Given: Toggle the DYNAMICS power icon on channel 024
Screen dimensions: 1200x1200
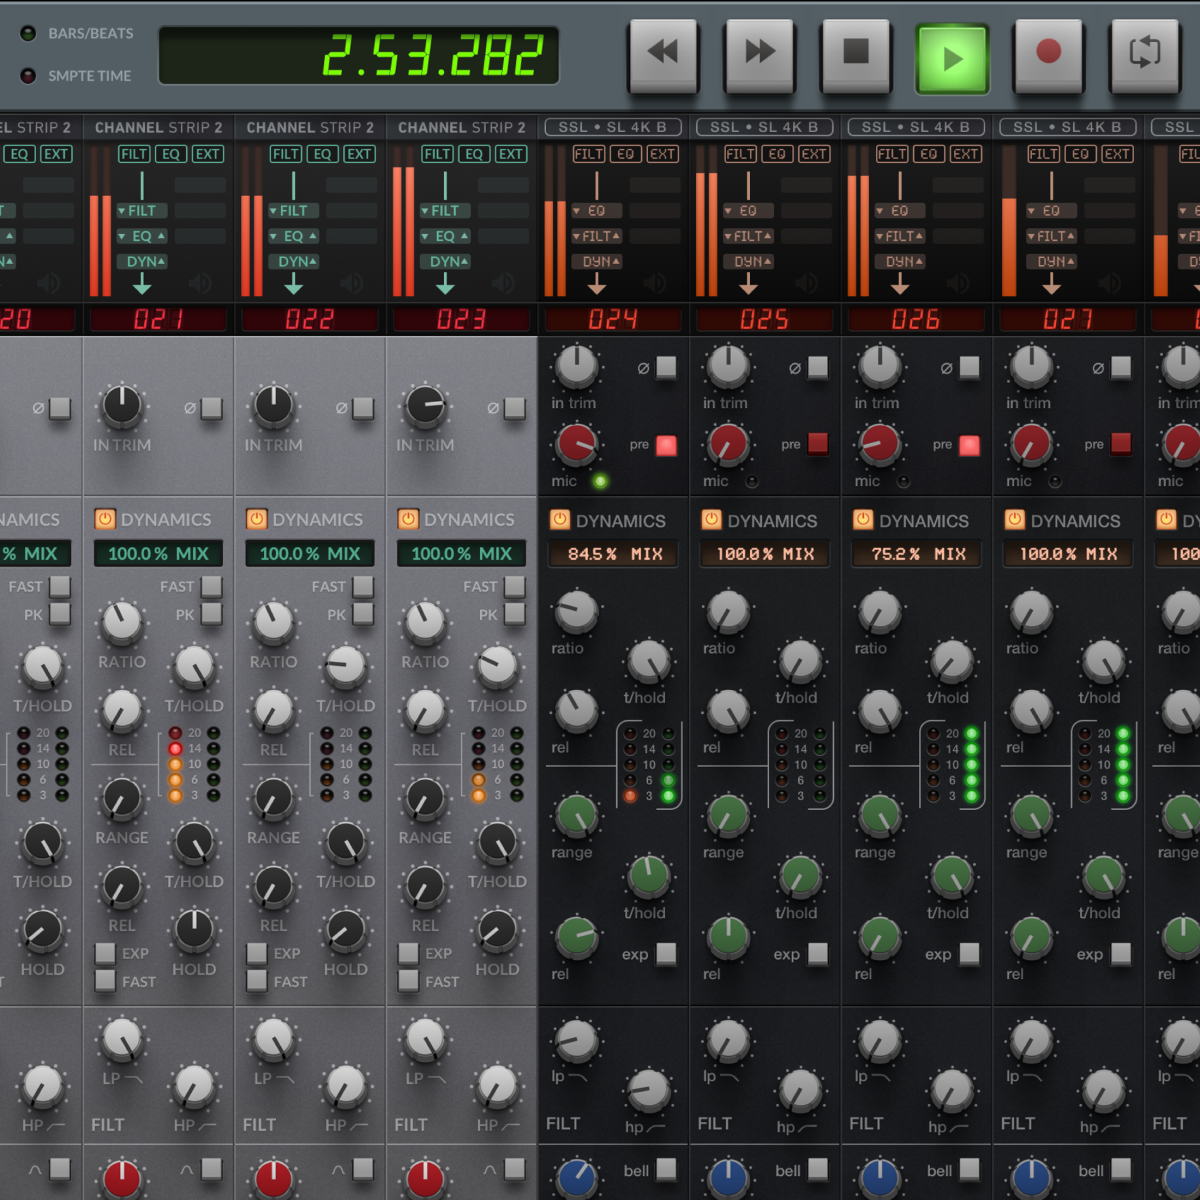Looking at the screenshot, I should point(559,520).
